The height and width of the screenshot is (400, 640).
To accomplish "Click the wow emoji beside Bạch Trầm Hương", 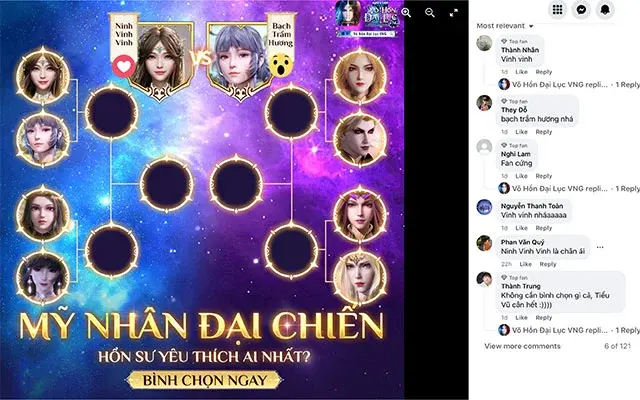I will point(280,66).
